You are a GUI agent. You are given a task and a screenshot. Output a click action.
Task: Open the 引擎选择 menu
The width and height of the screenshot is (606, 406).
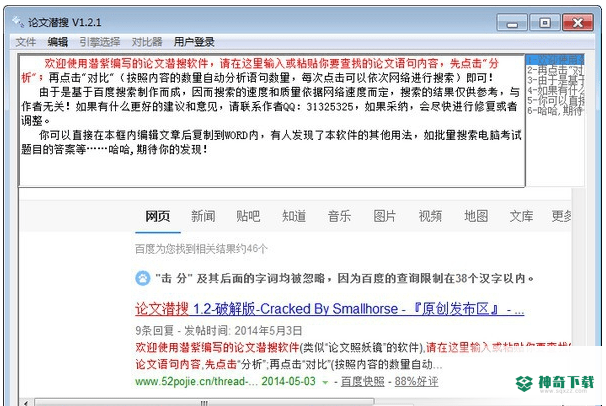100,42
